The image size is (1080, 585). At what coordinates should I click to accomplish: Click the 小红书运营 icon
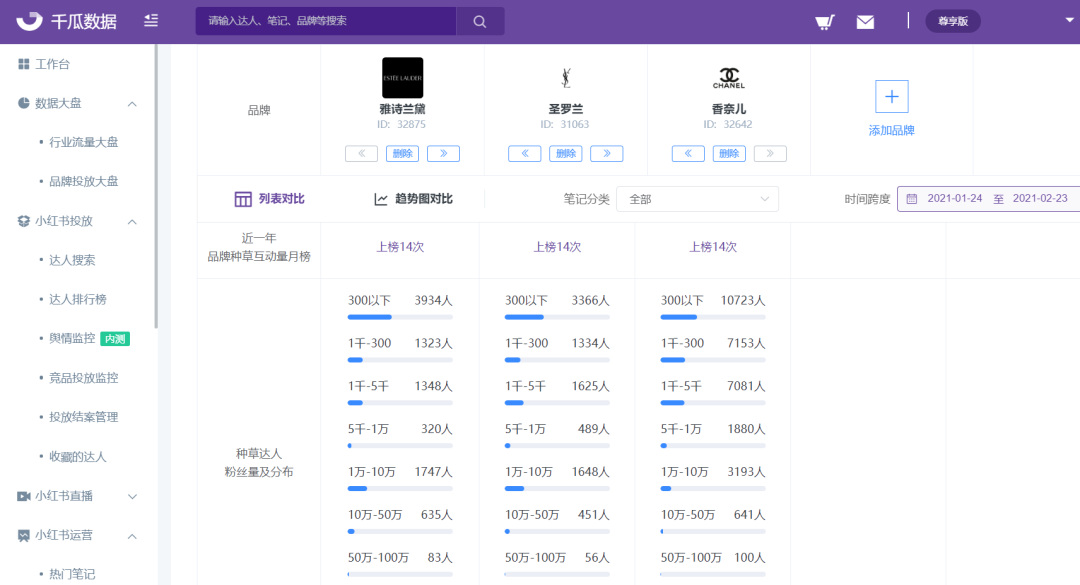23,535
